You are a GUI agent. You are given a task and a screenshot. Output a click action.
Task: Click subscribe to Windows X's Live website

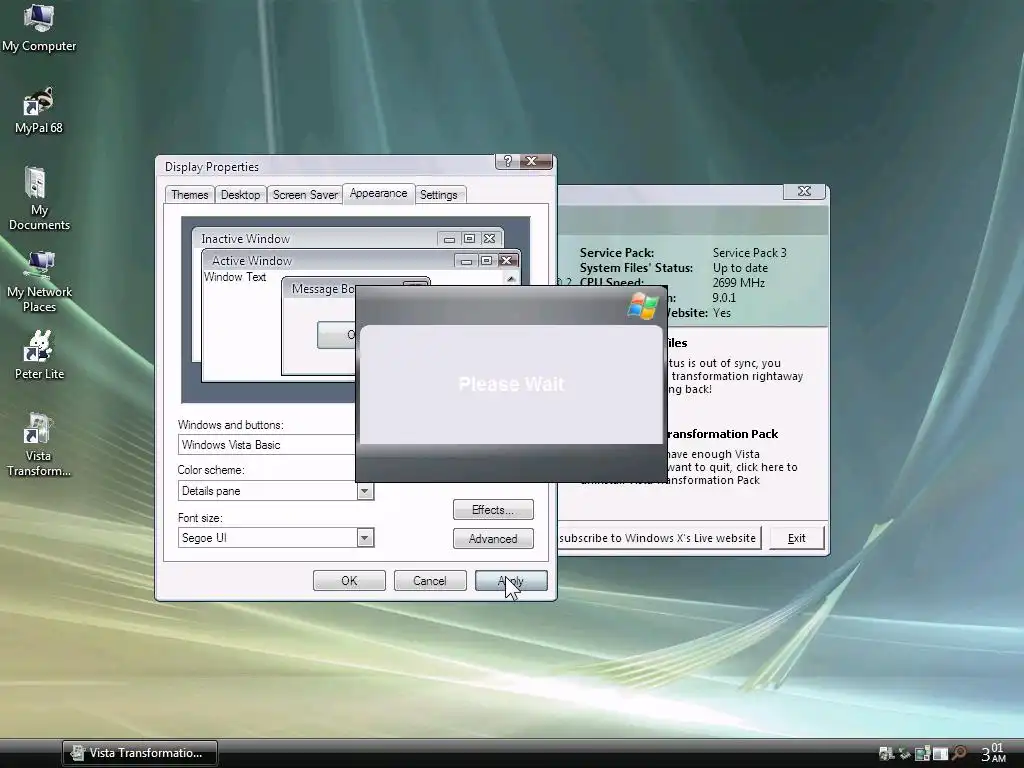(658, 538)
